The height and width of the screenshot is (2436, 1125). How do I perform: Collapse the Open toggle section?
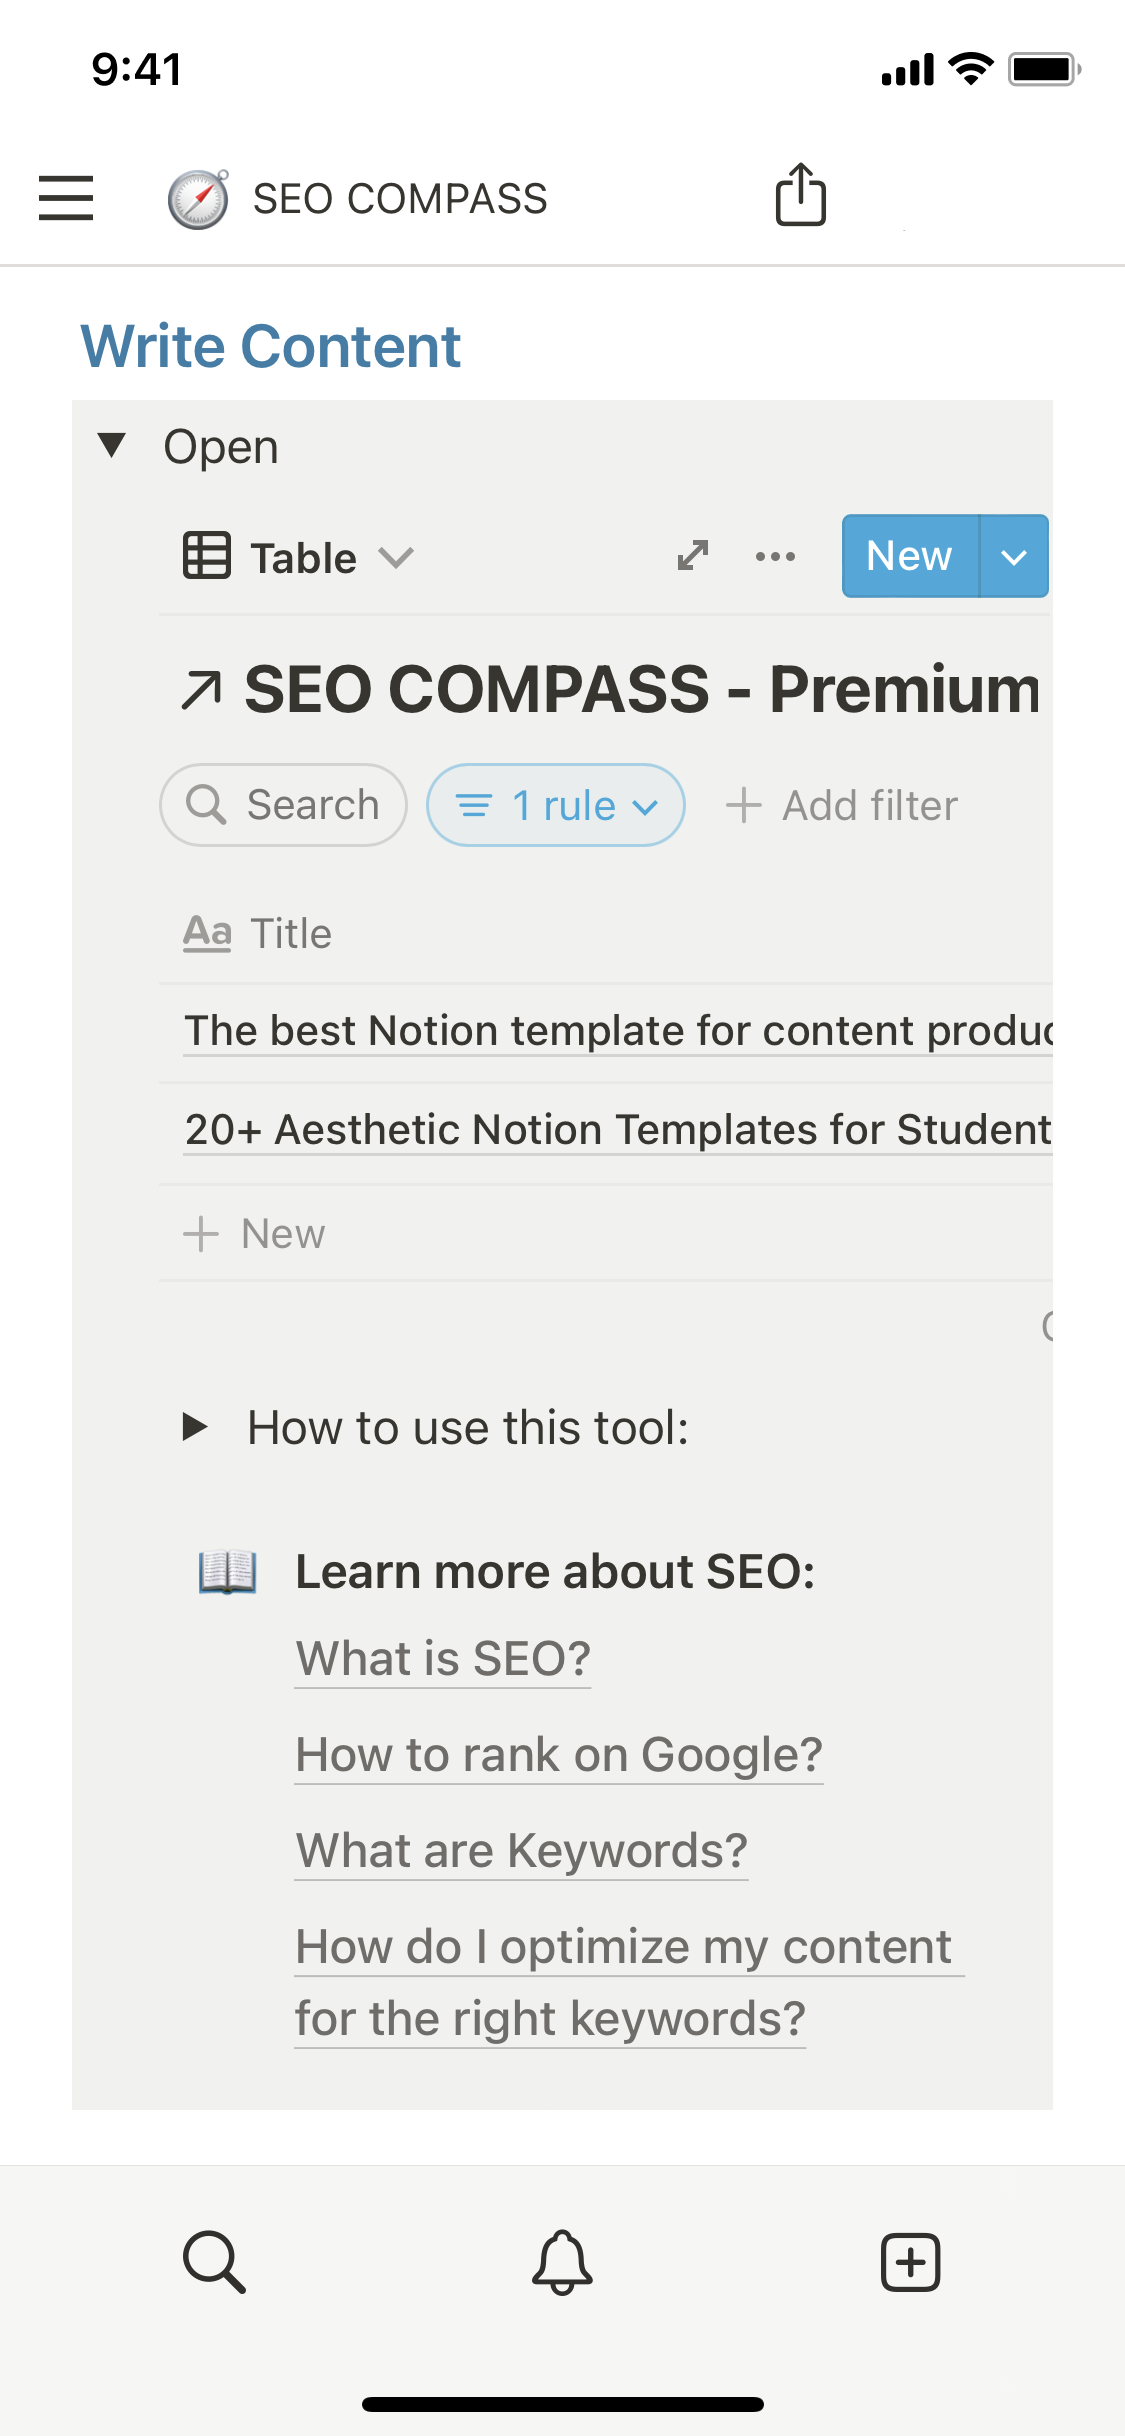112,446
